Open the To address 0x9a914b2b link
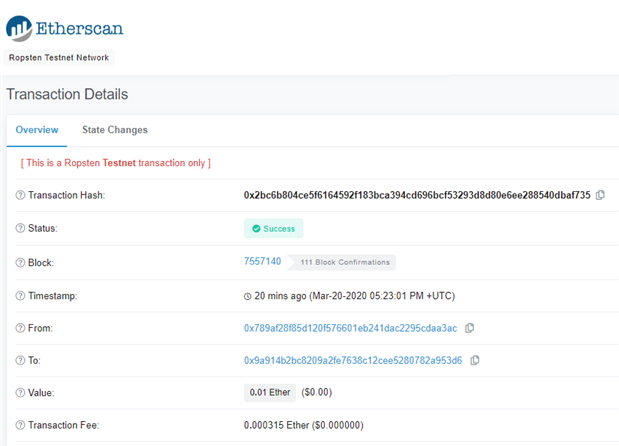 click(x=353, y=360)
